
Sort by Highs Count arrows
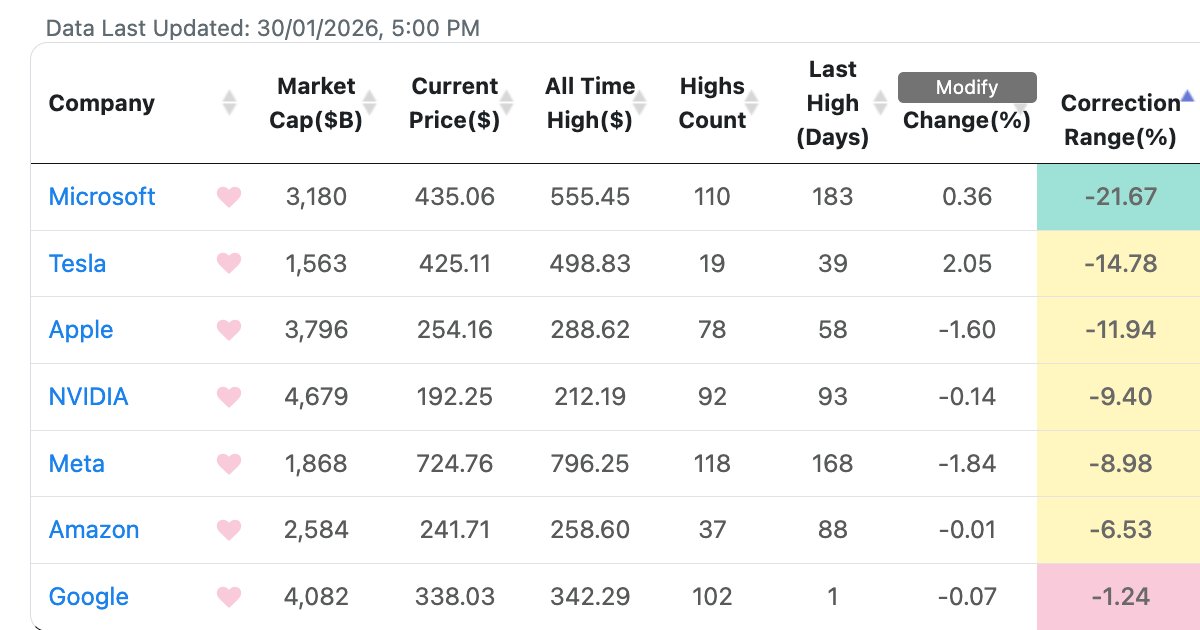[752, 102]
